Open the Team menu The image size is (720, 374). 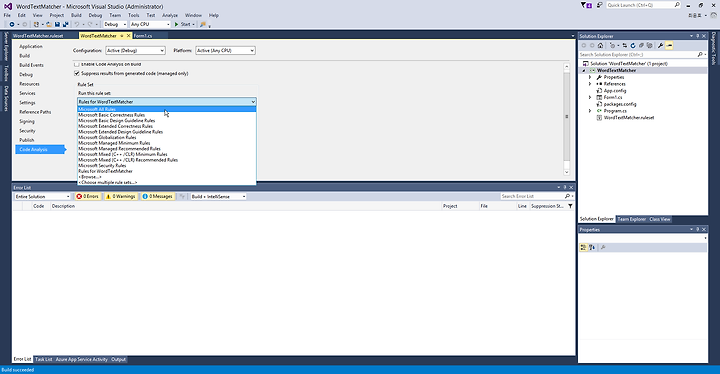(x=115, y=15)
